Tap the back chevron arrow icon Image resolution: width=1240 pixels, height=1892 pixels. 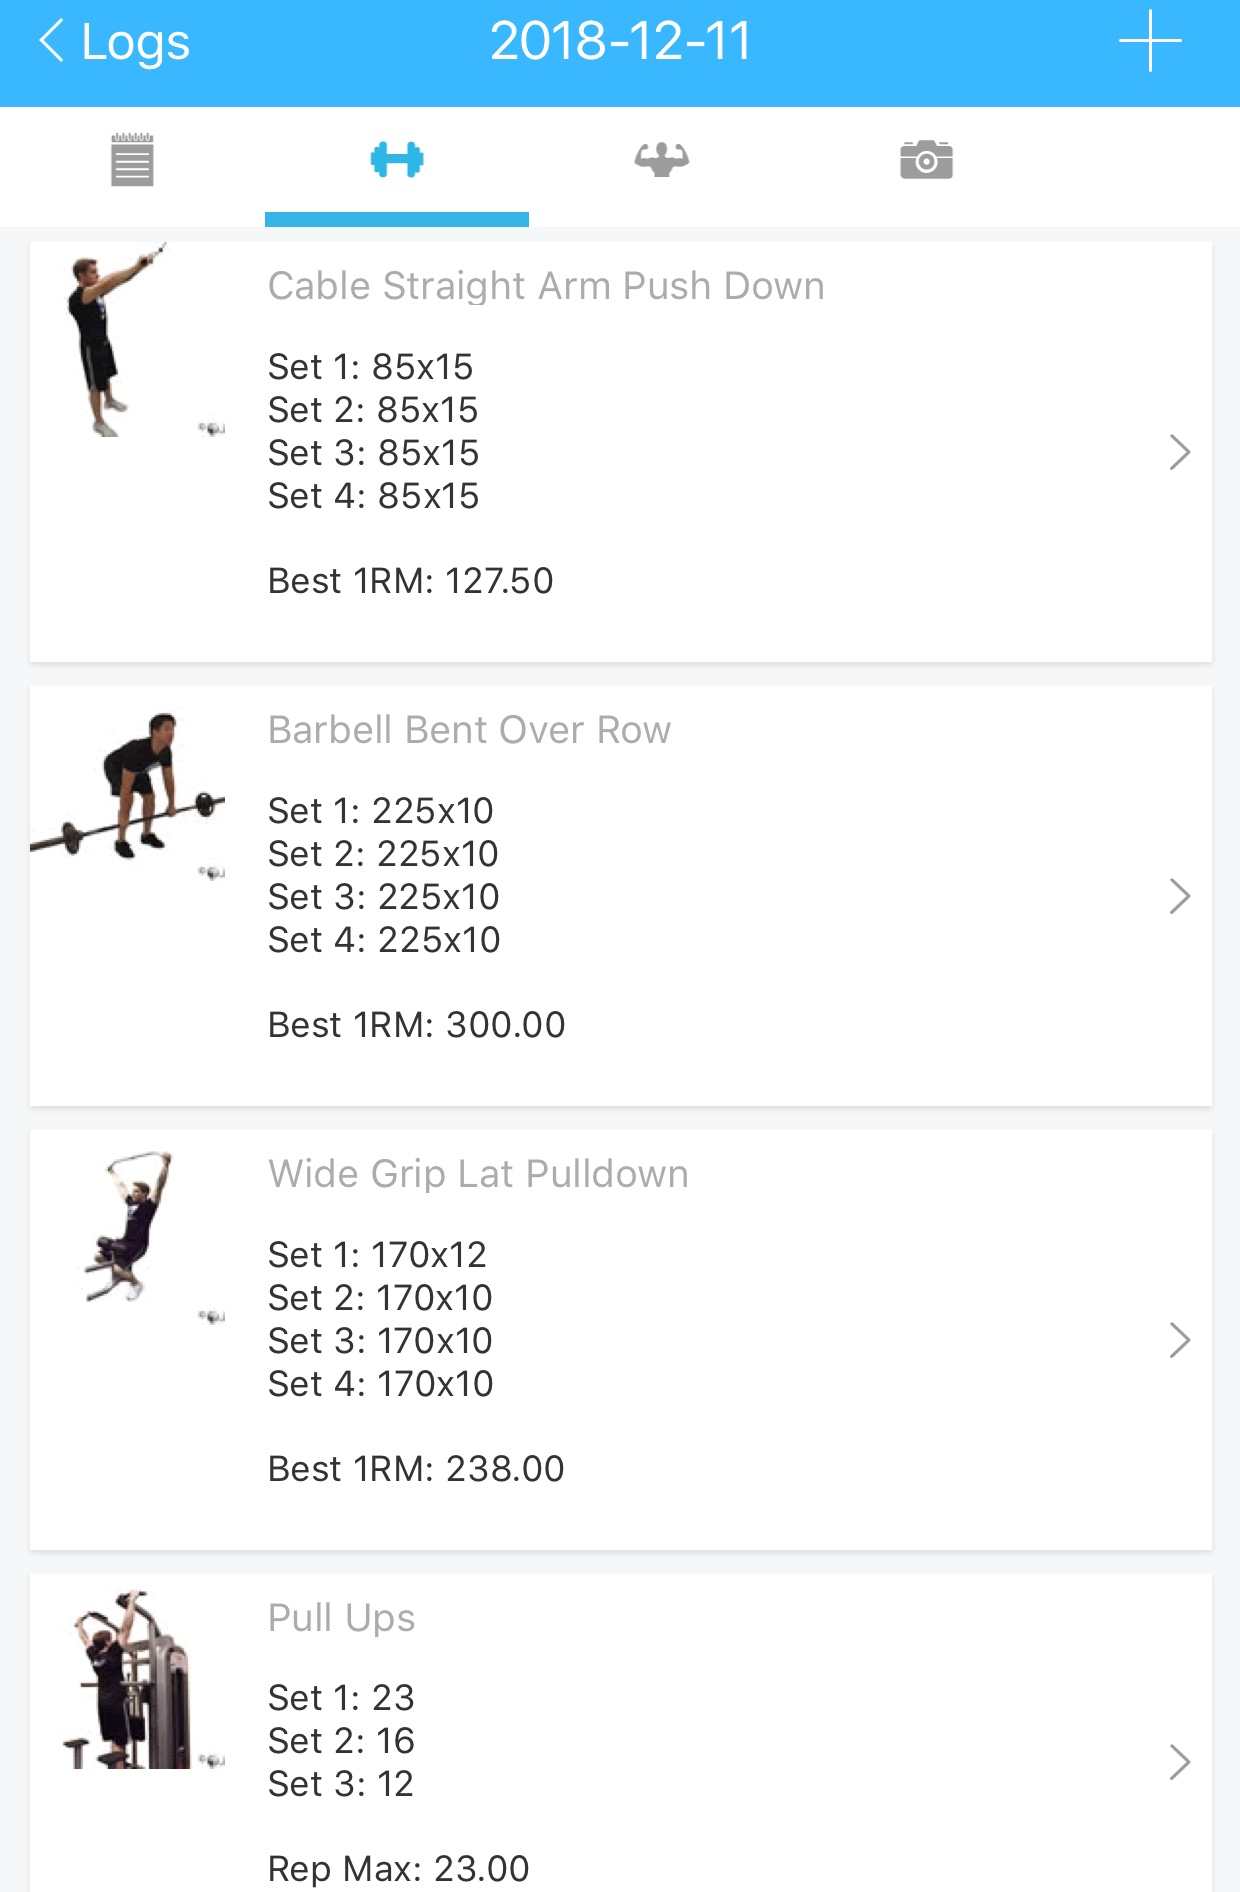(52, 42)
